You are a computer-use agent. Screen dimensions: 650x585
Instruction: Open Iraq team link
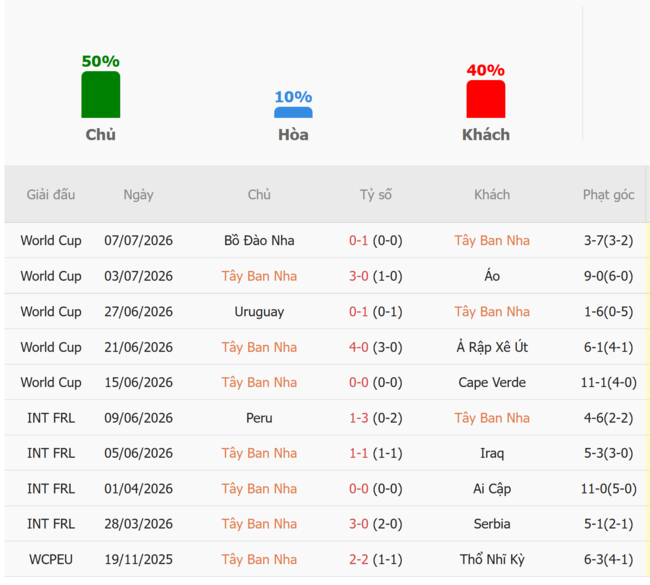point(492,453)
